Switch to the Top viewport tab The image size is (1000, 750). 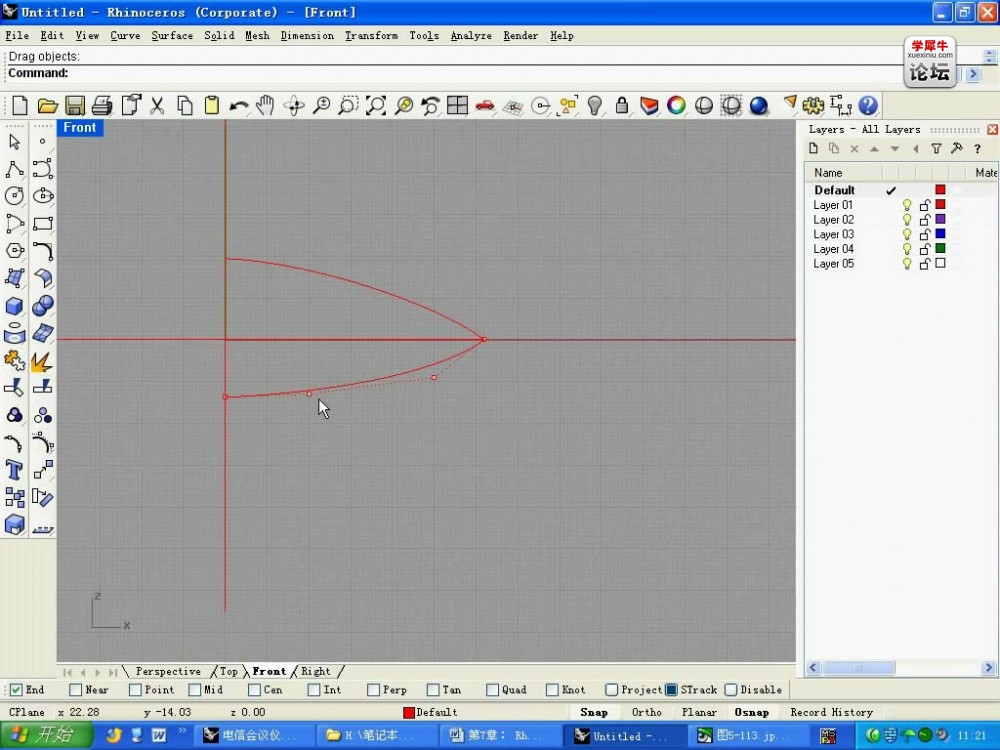229,672
